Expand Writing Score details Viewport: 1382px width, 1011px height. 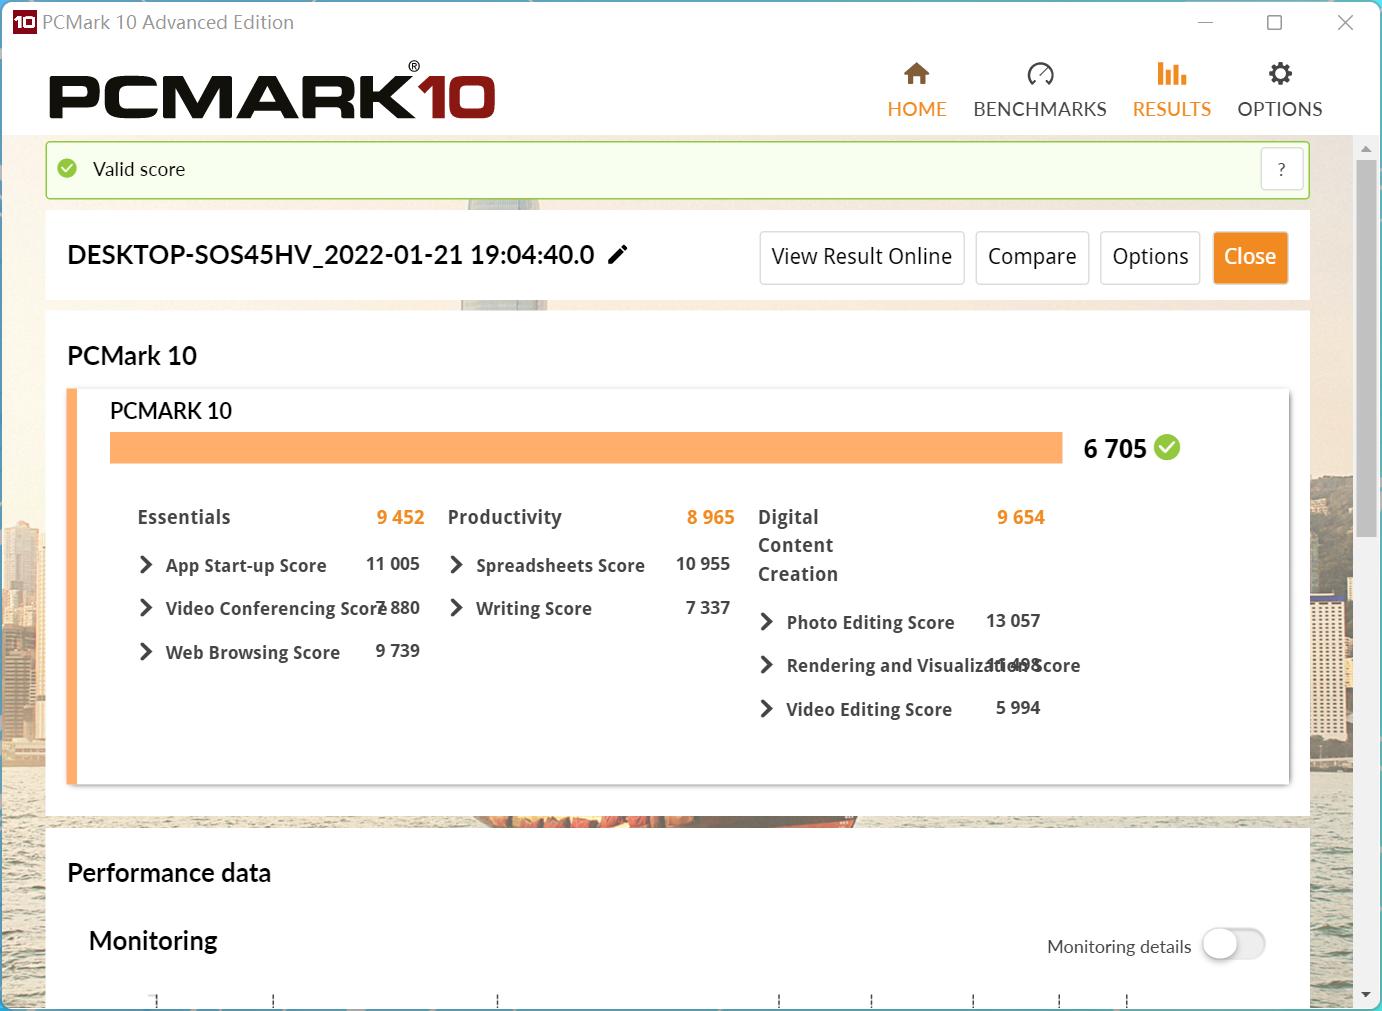click(x=457, y=608)
